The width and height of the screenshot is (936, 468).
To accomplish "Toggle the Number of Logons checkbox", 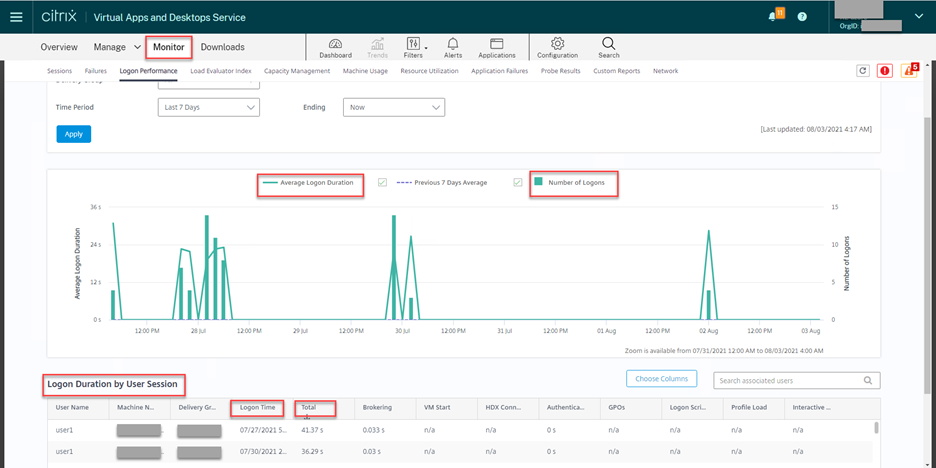I will 518,182.
